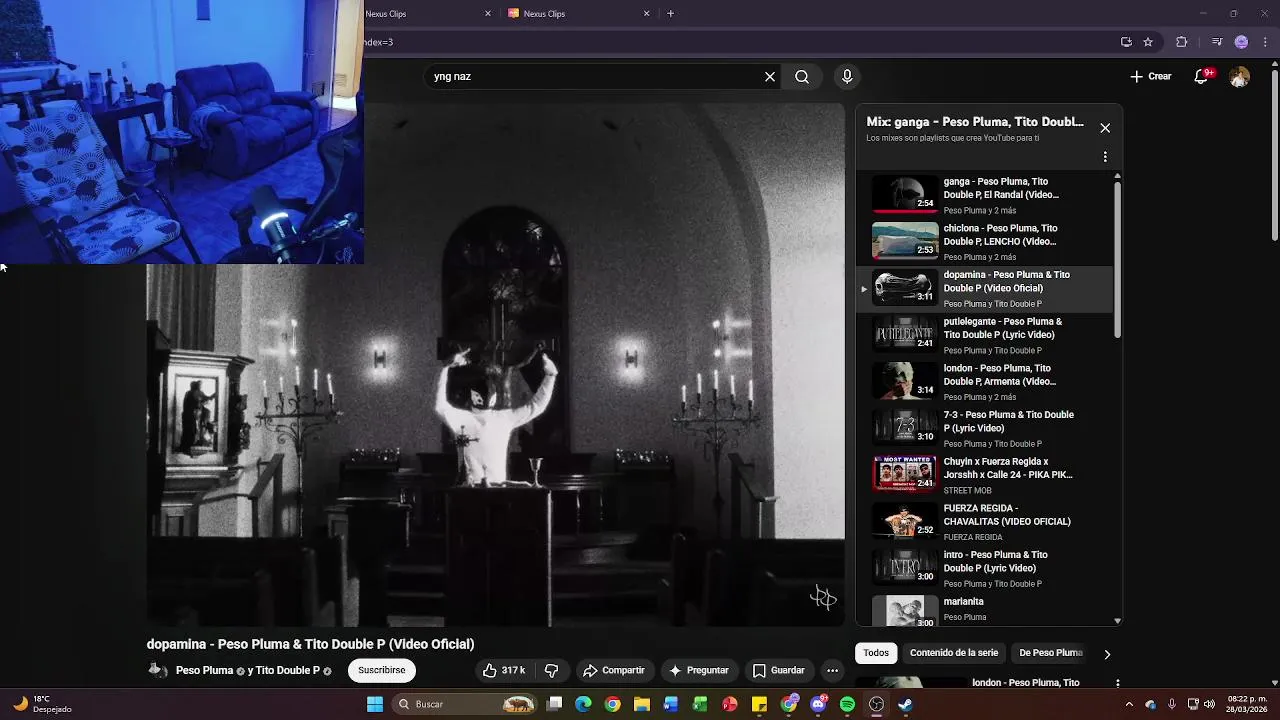Open a new browser tab
The height and width of the screenshot is (720, 1280).
tap(670, 14)
